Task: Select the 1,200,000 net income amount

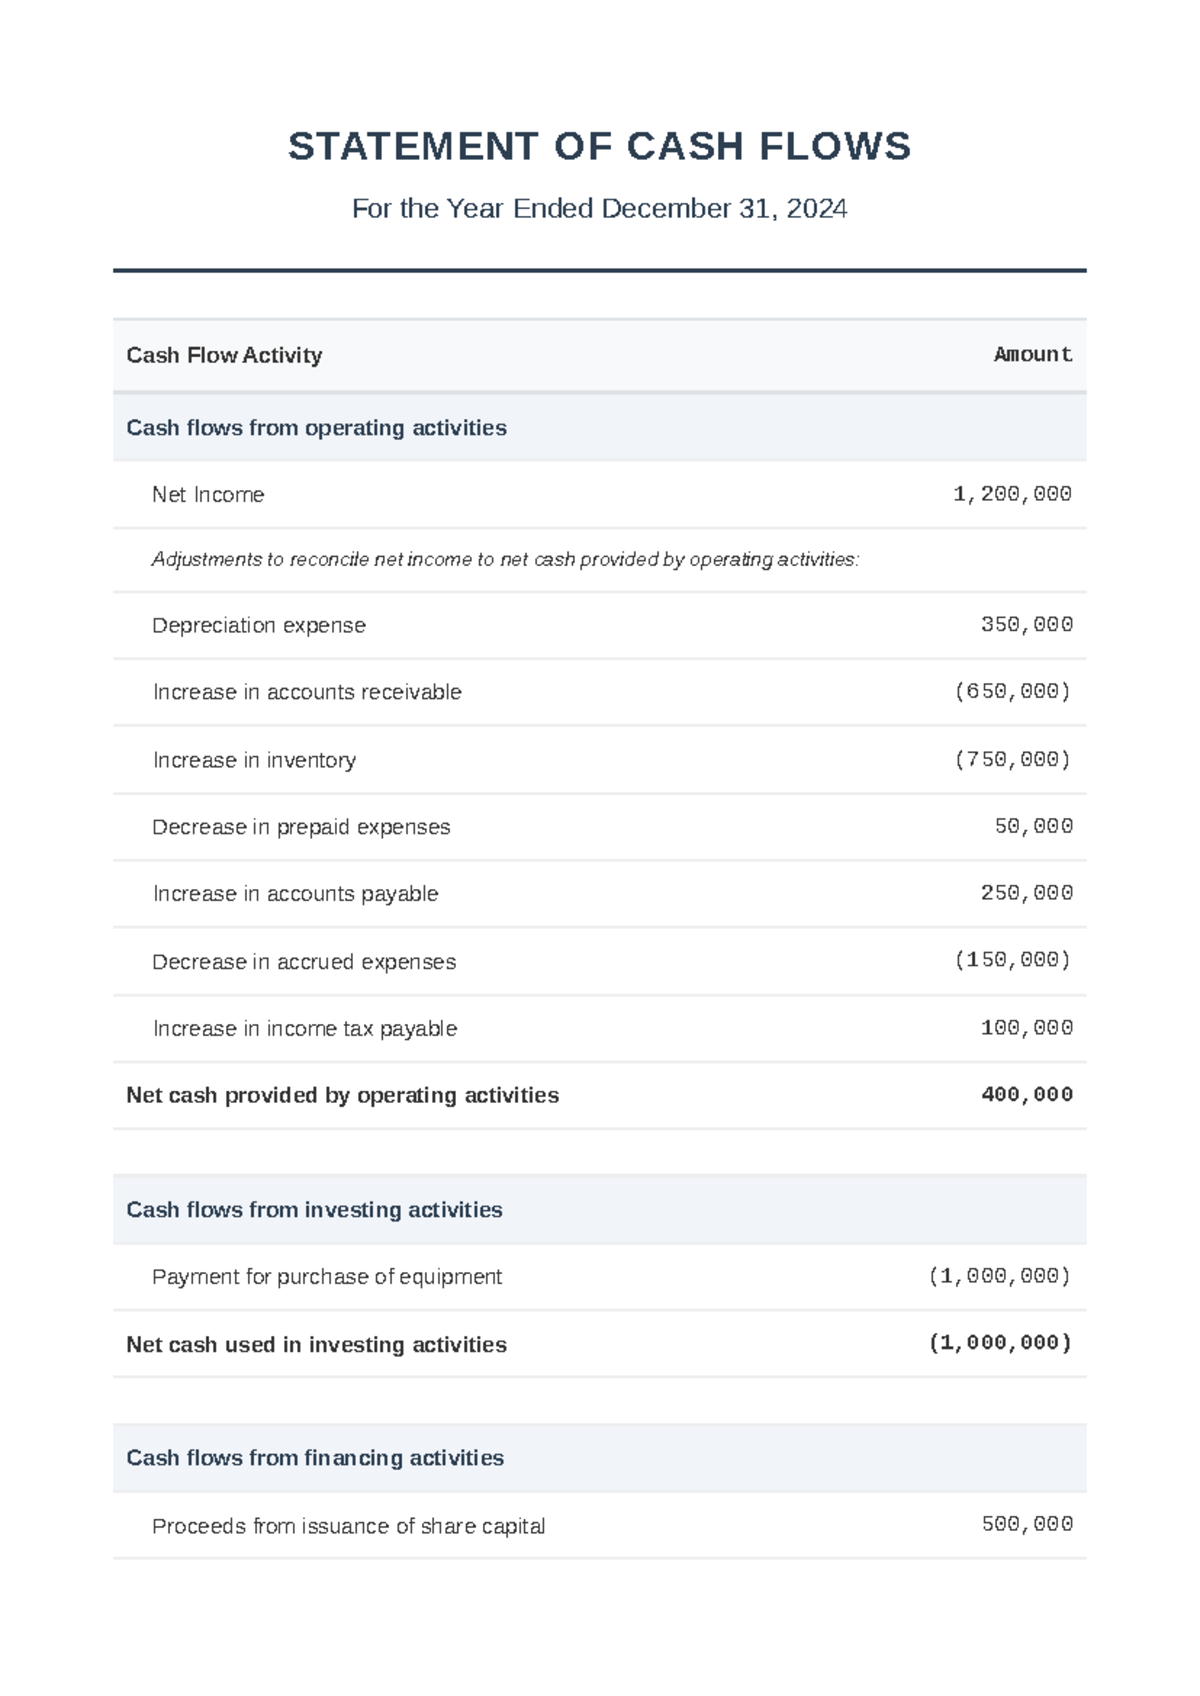Action: click(x=1013, y=494)
